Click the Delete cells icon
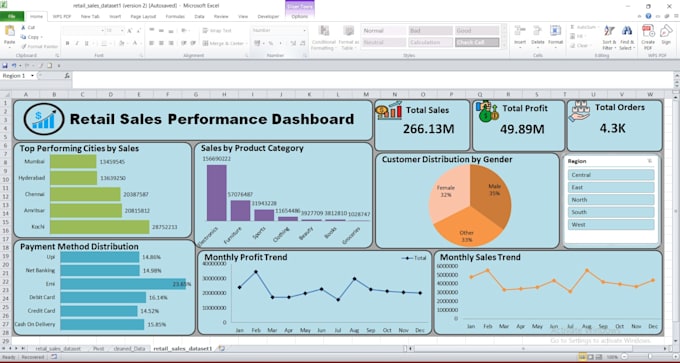This screenshot has width=680, height=363. (537, 31)
